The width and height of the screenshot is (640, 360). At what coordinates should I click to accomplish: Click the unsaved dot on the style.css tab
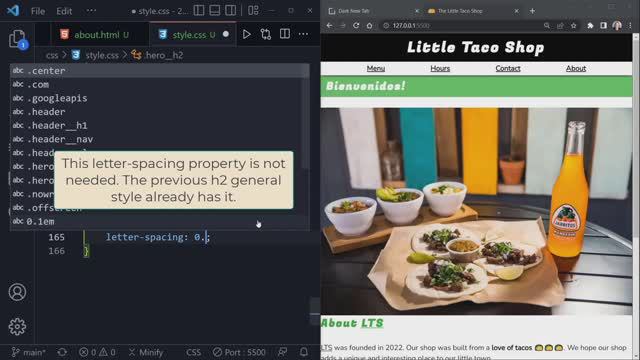pos(226,34)
